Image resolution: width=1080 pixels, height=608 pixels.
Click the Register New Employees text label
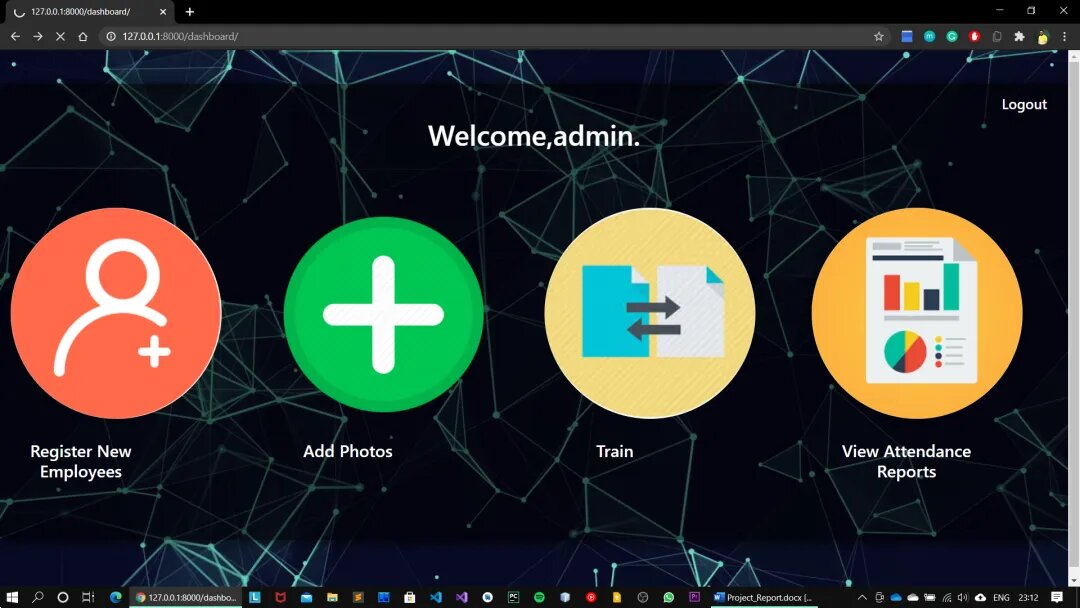pos(81,461)
